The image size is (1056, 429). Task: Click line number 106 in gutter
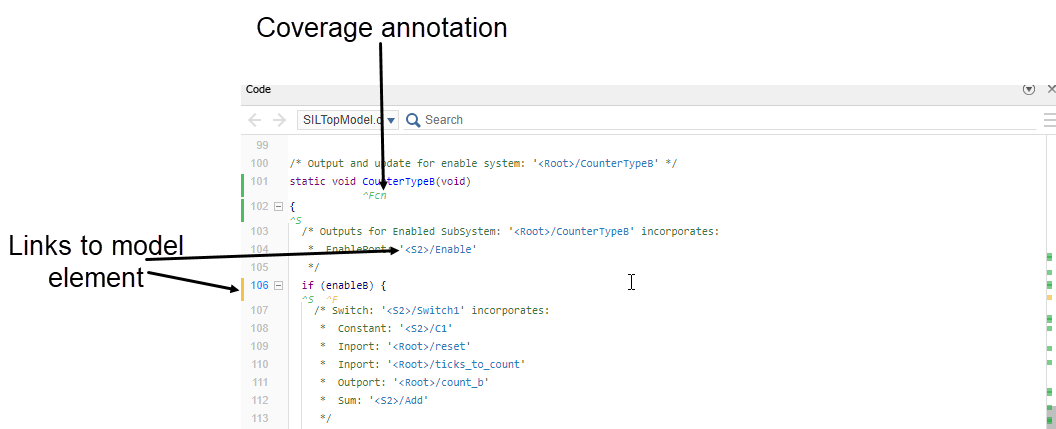259,286
